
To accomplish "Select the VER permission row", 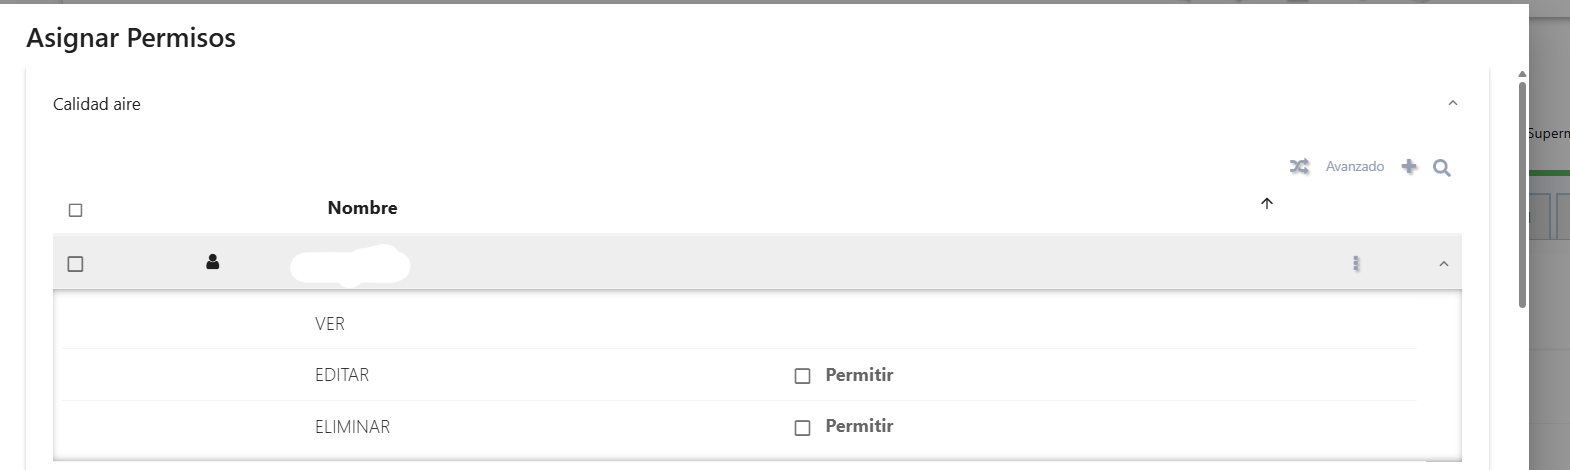I will point(739,324).
